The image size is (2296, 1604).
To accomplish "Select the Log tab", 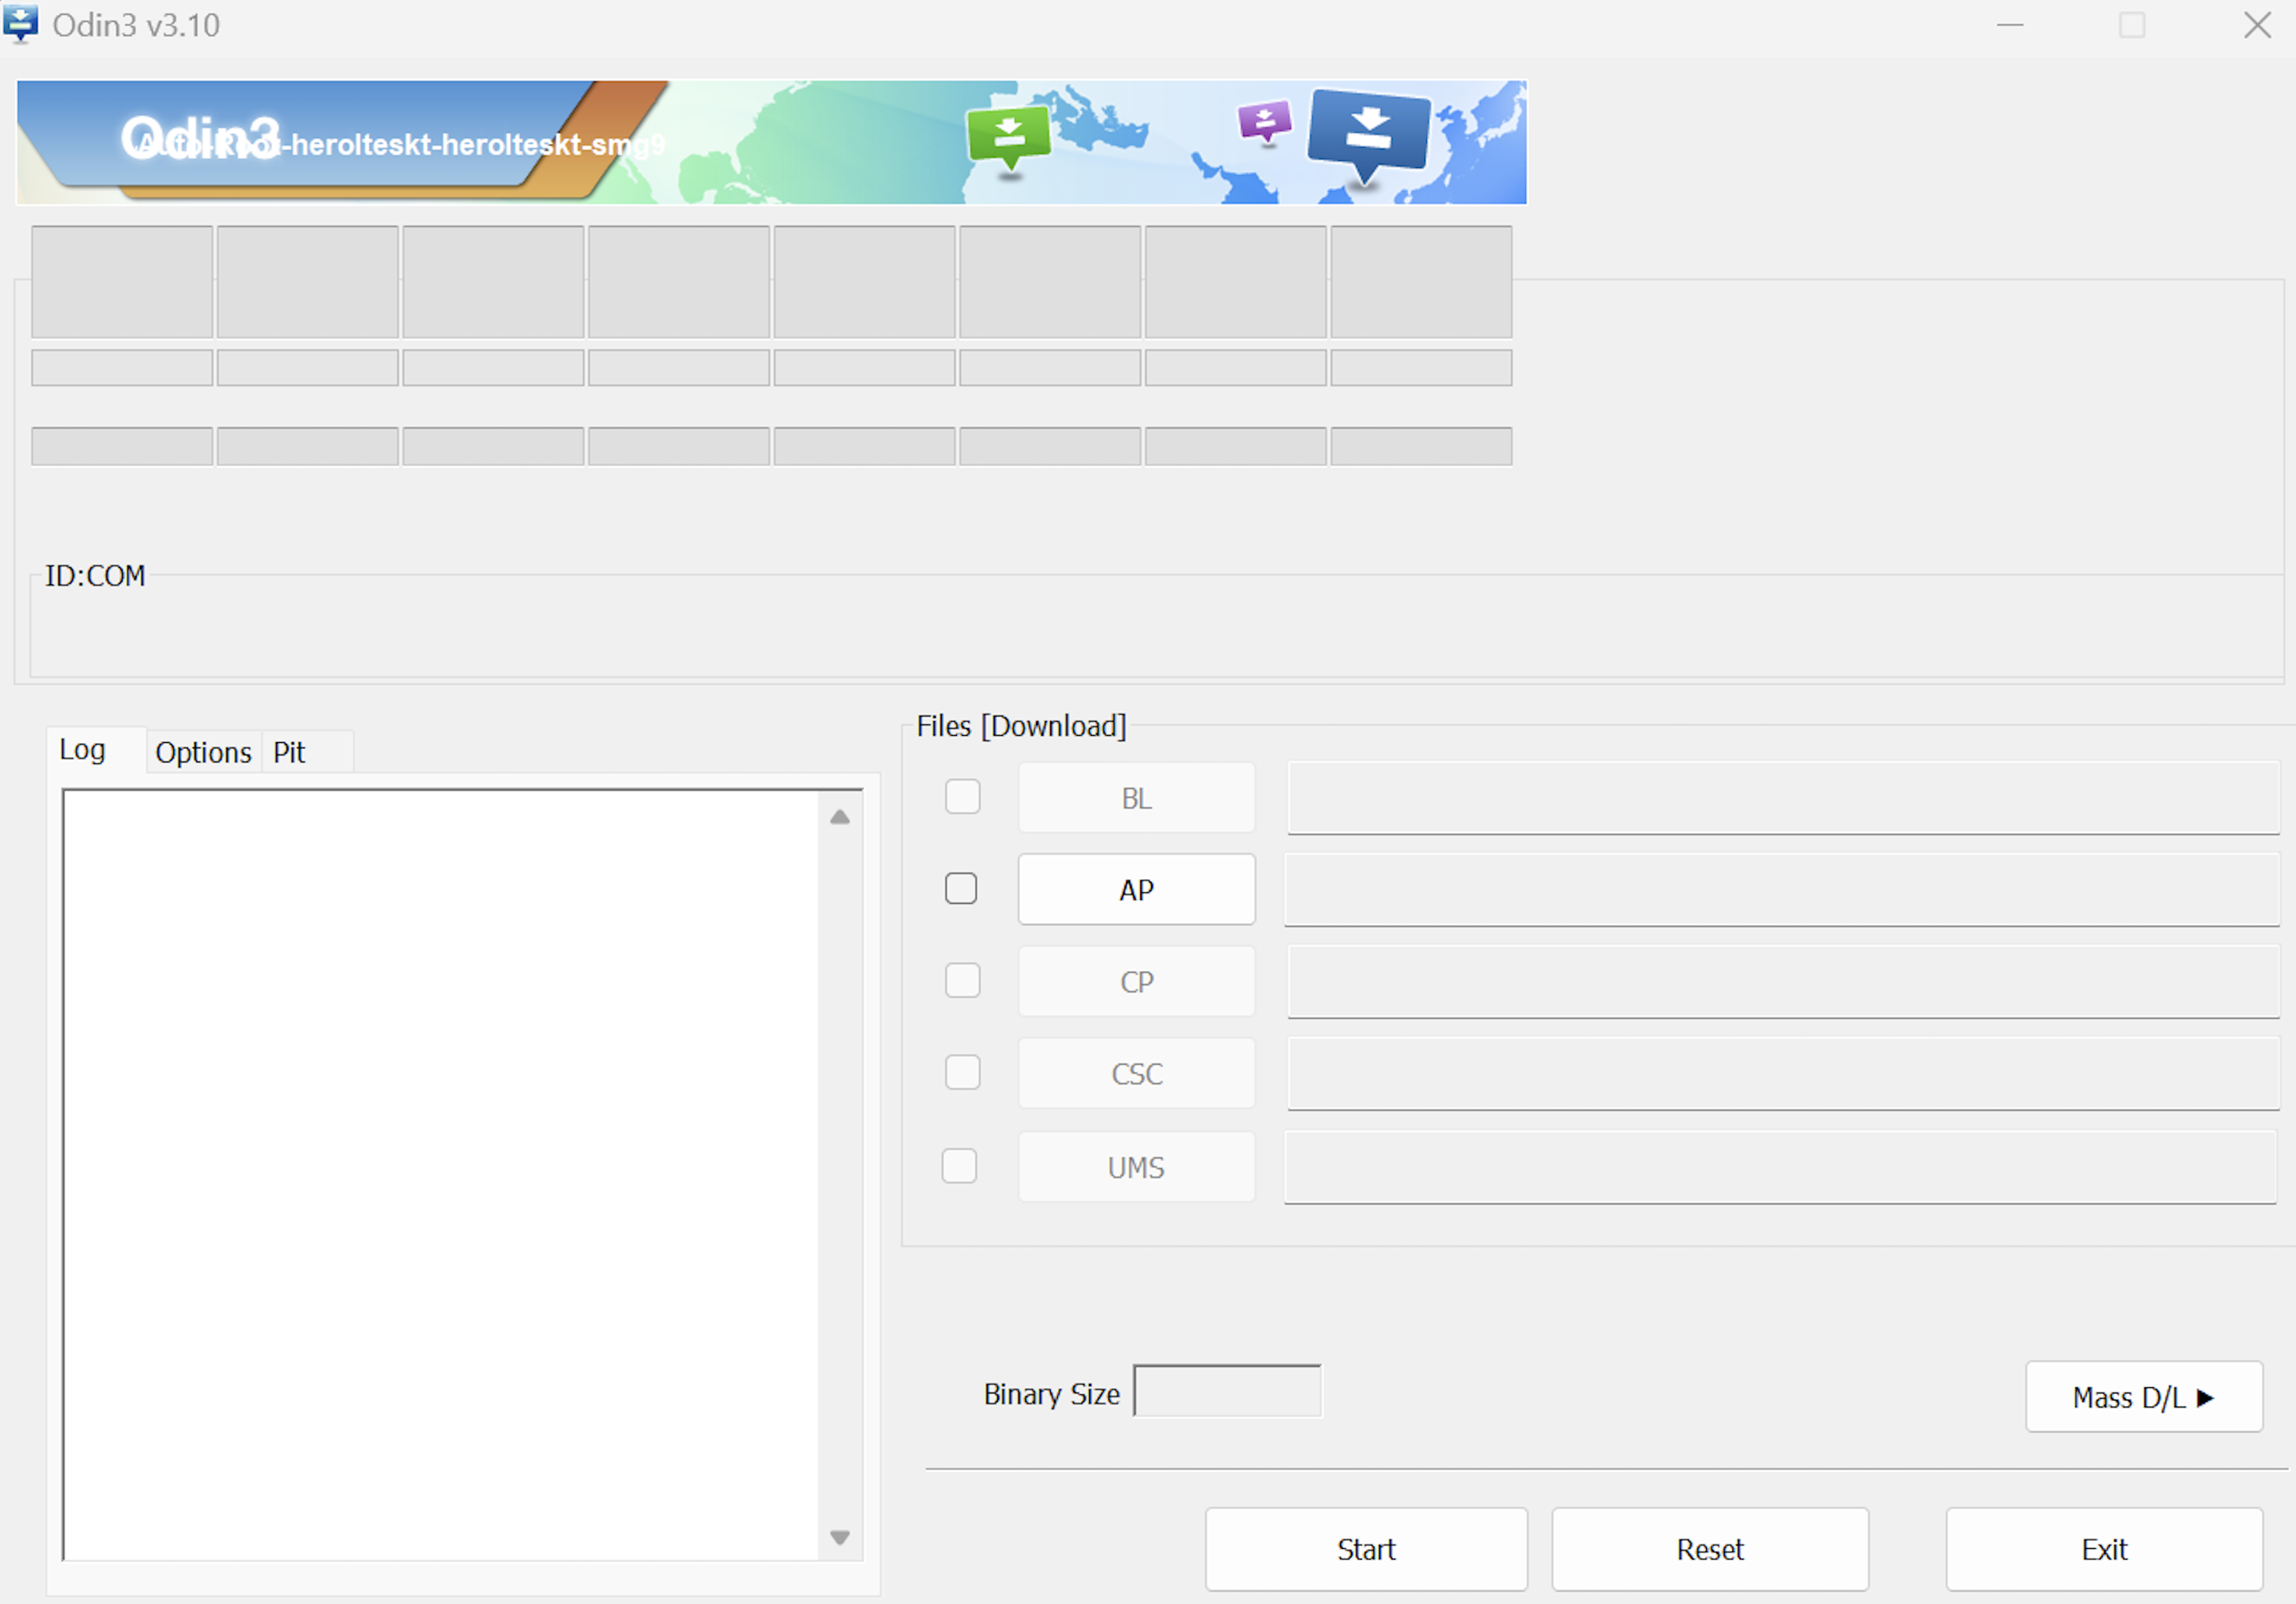I will [82, 750].
